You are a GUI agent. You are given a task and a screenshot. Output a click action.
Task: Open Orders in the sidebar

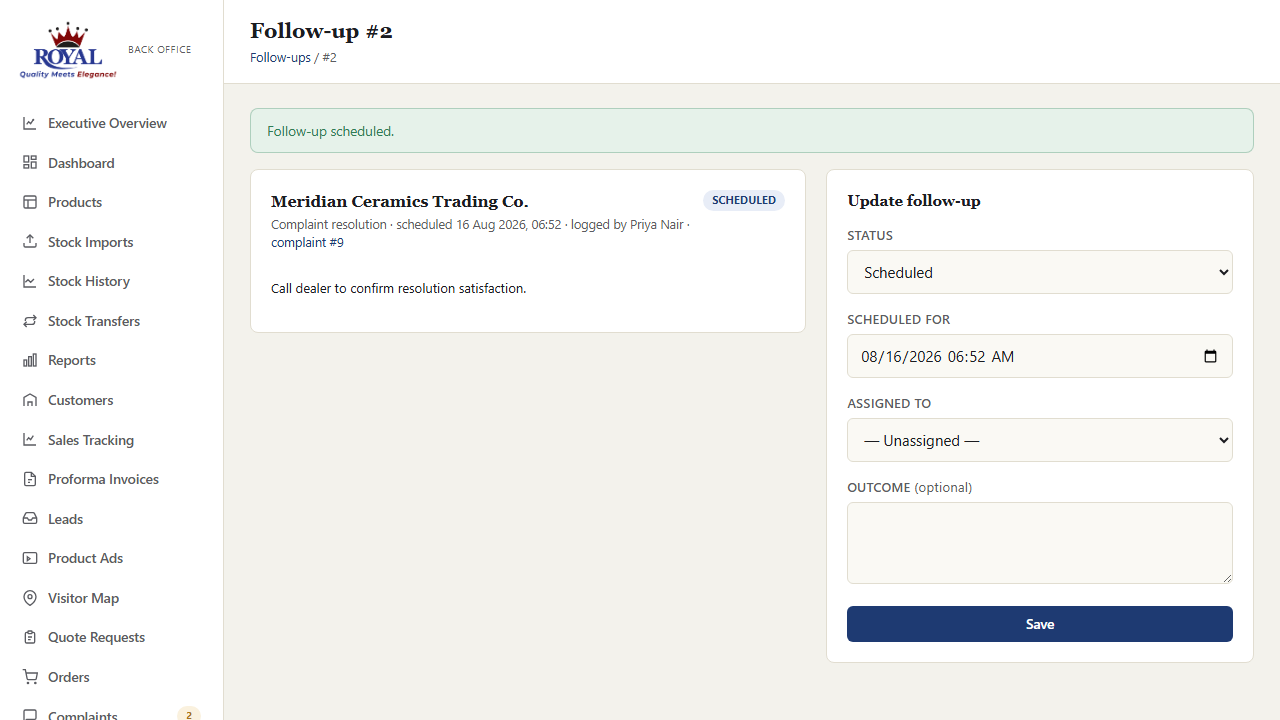click(111, 677)
